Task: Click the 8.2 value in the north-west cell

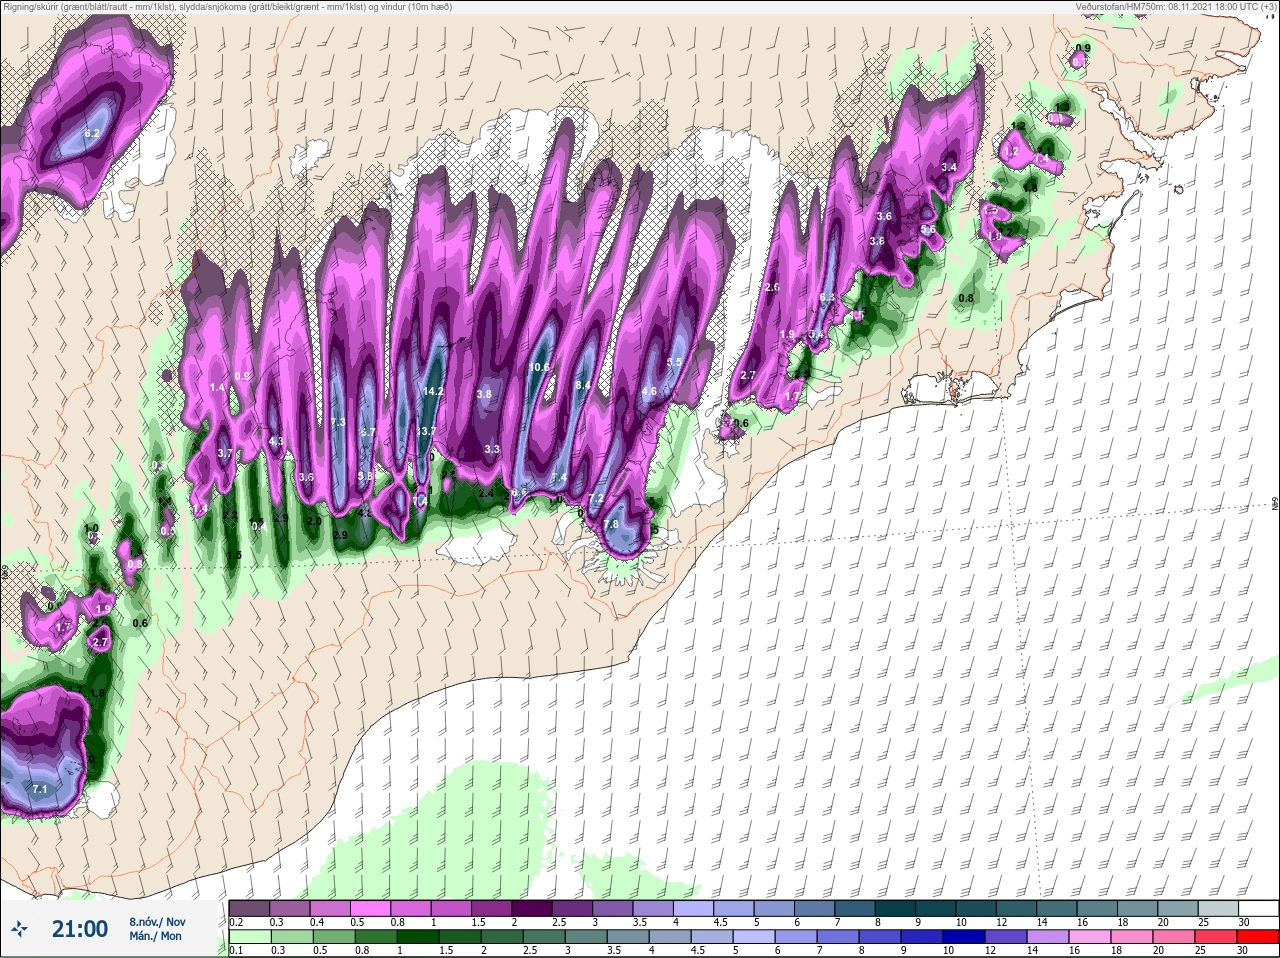Action: 93,133
